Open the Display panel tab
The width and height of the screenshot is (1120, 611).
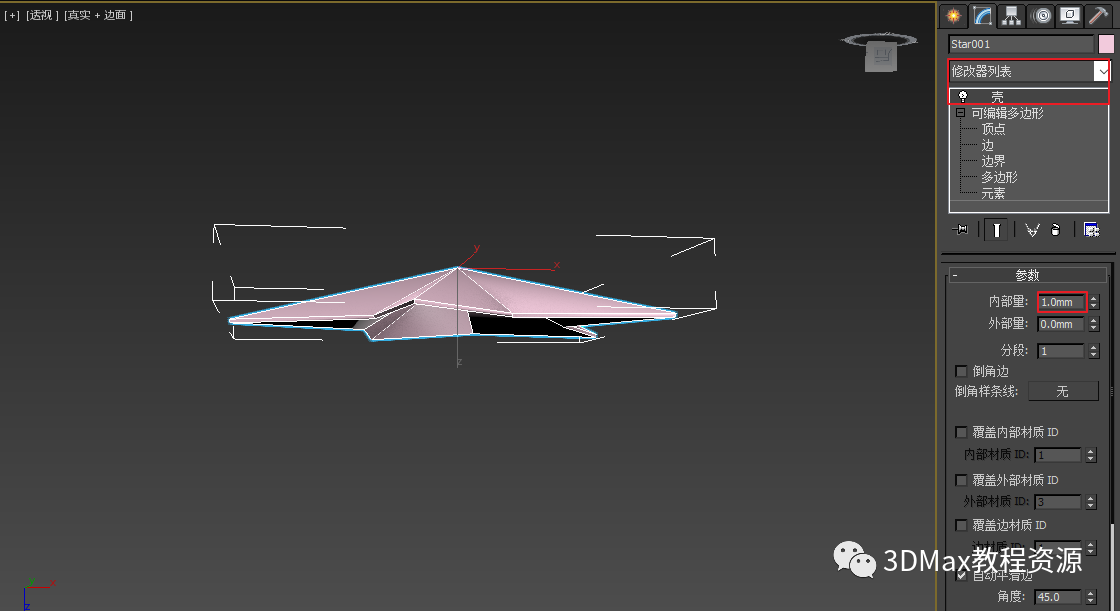pos(1070,15)
